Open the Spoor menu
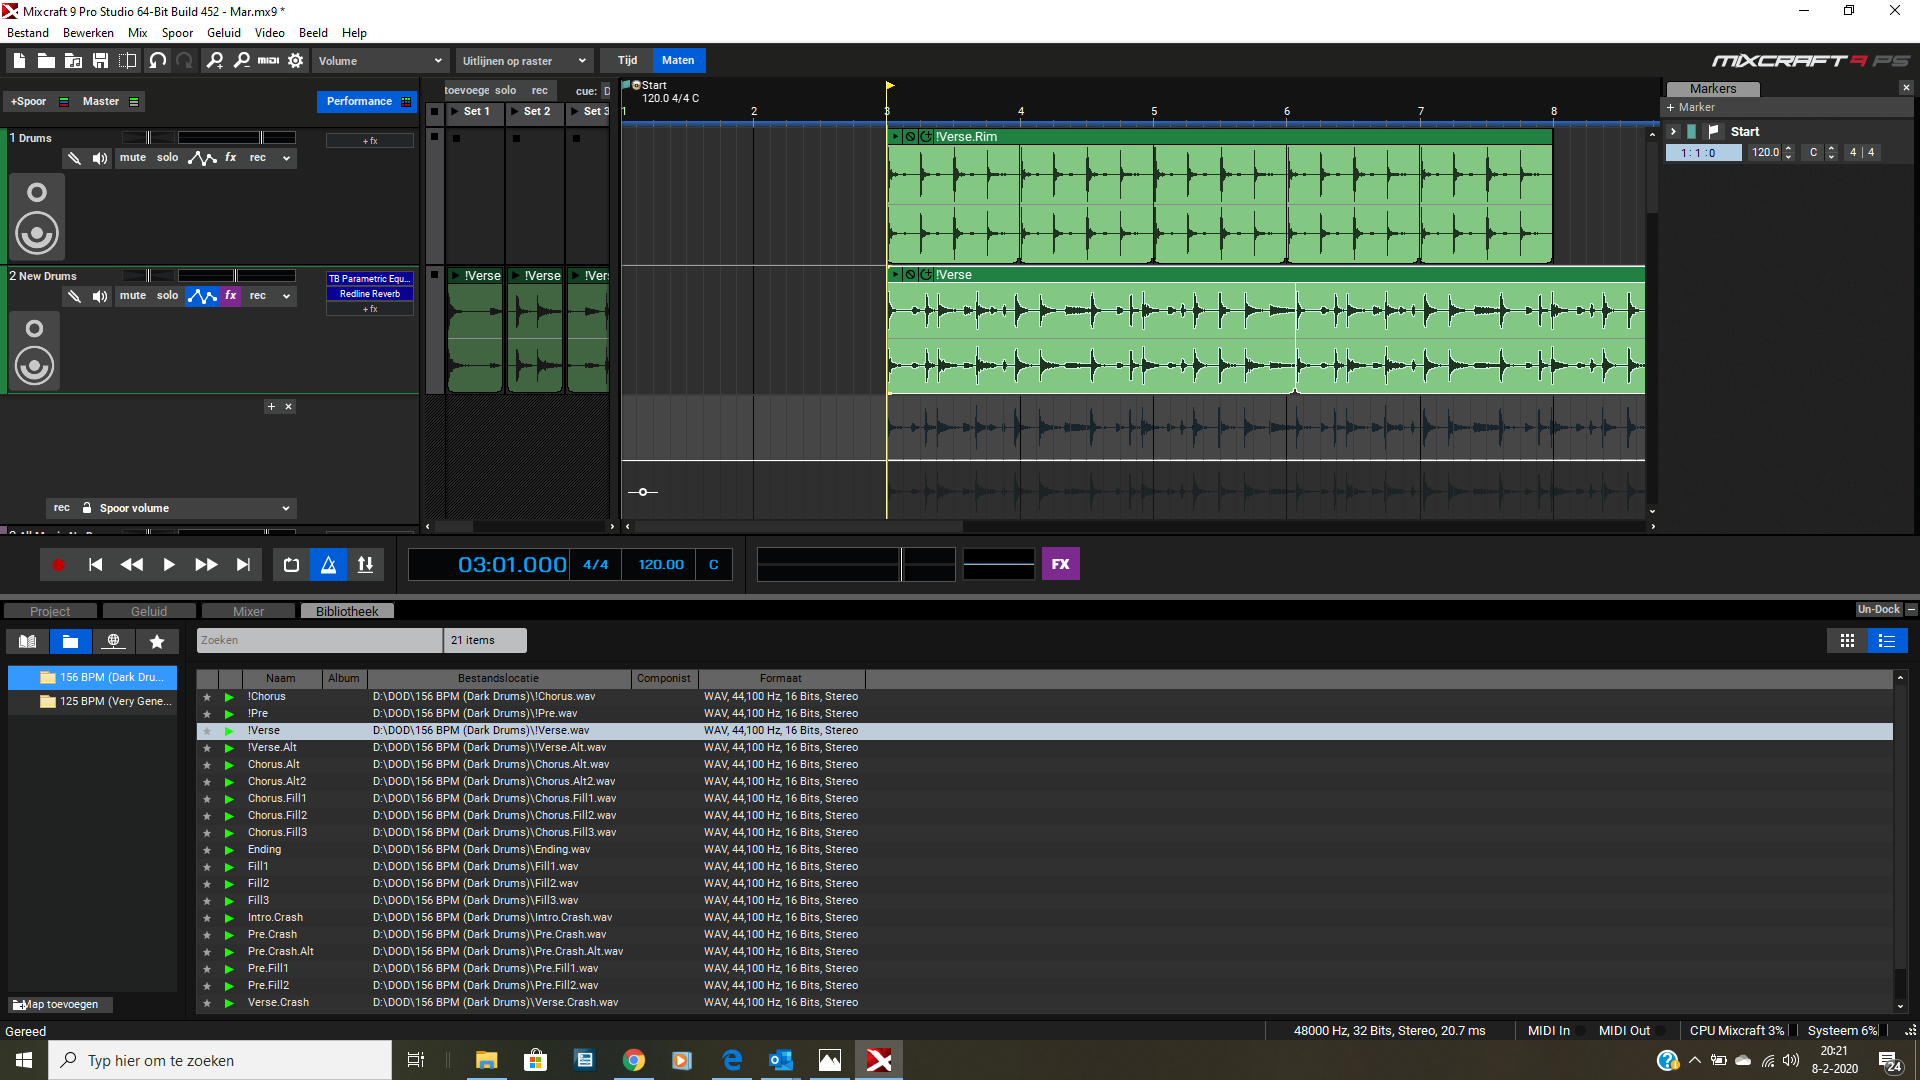 177,33
